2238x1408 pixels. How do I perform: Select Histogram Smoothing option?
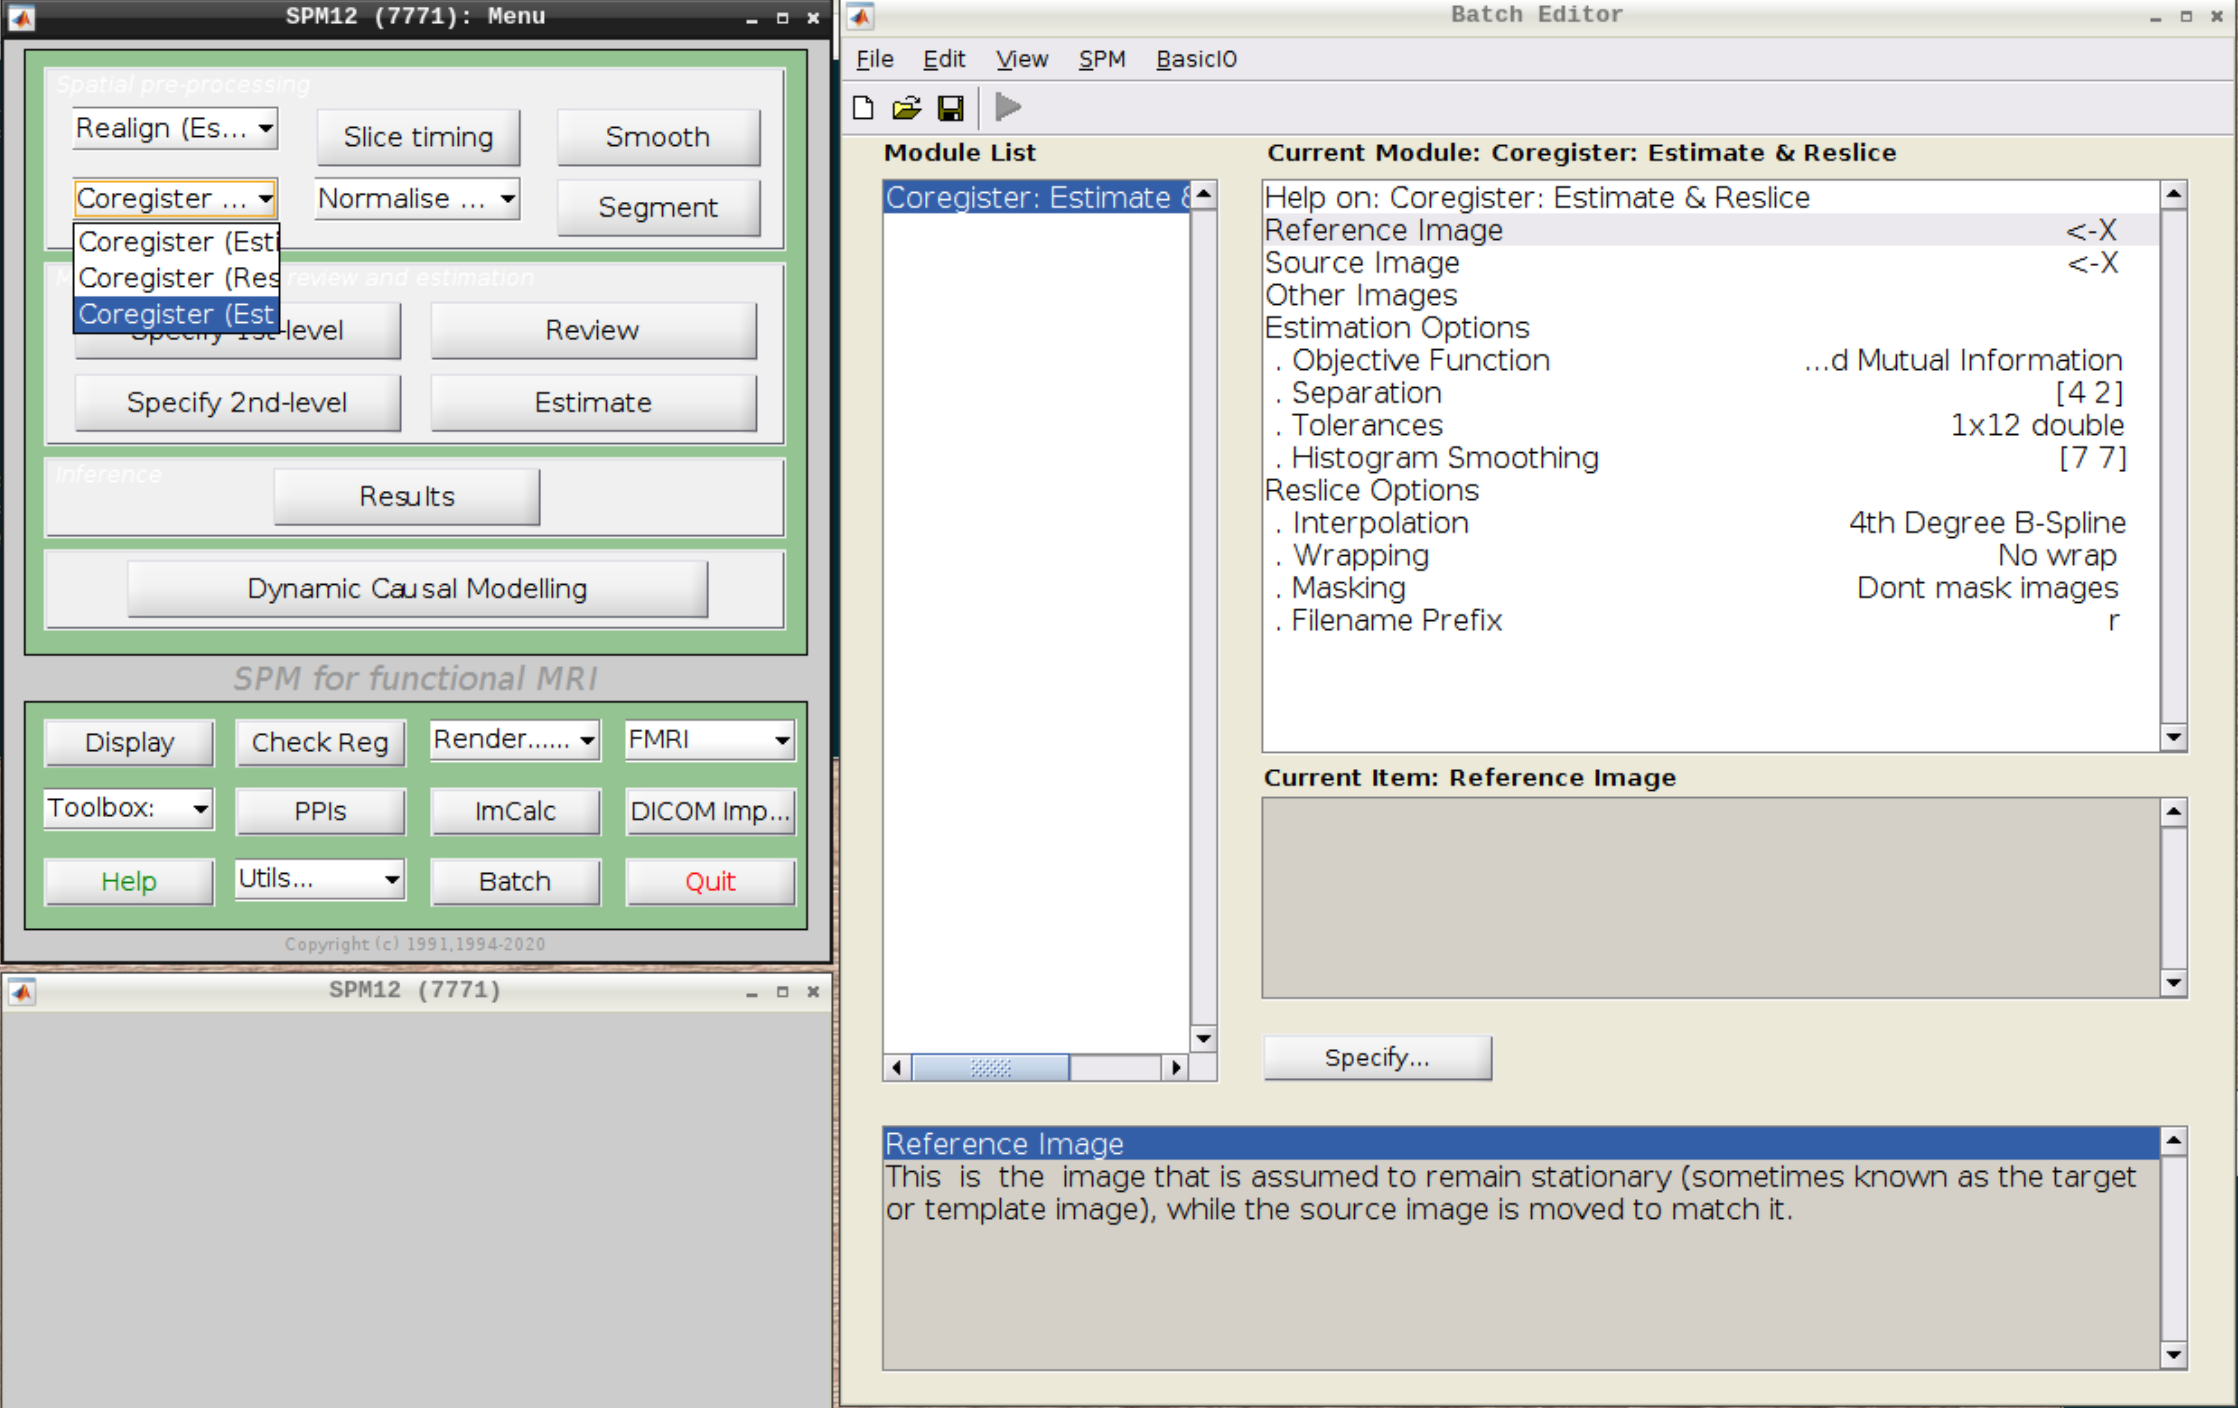pyautogui.click(x=1710, y=458)
